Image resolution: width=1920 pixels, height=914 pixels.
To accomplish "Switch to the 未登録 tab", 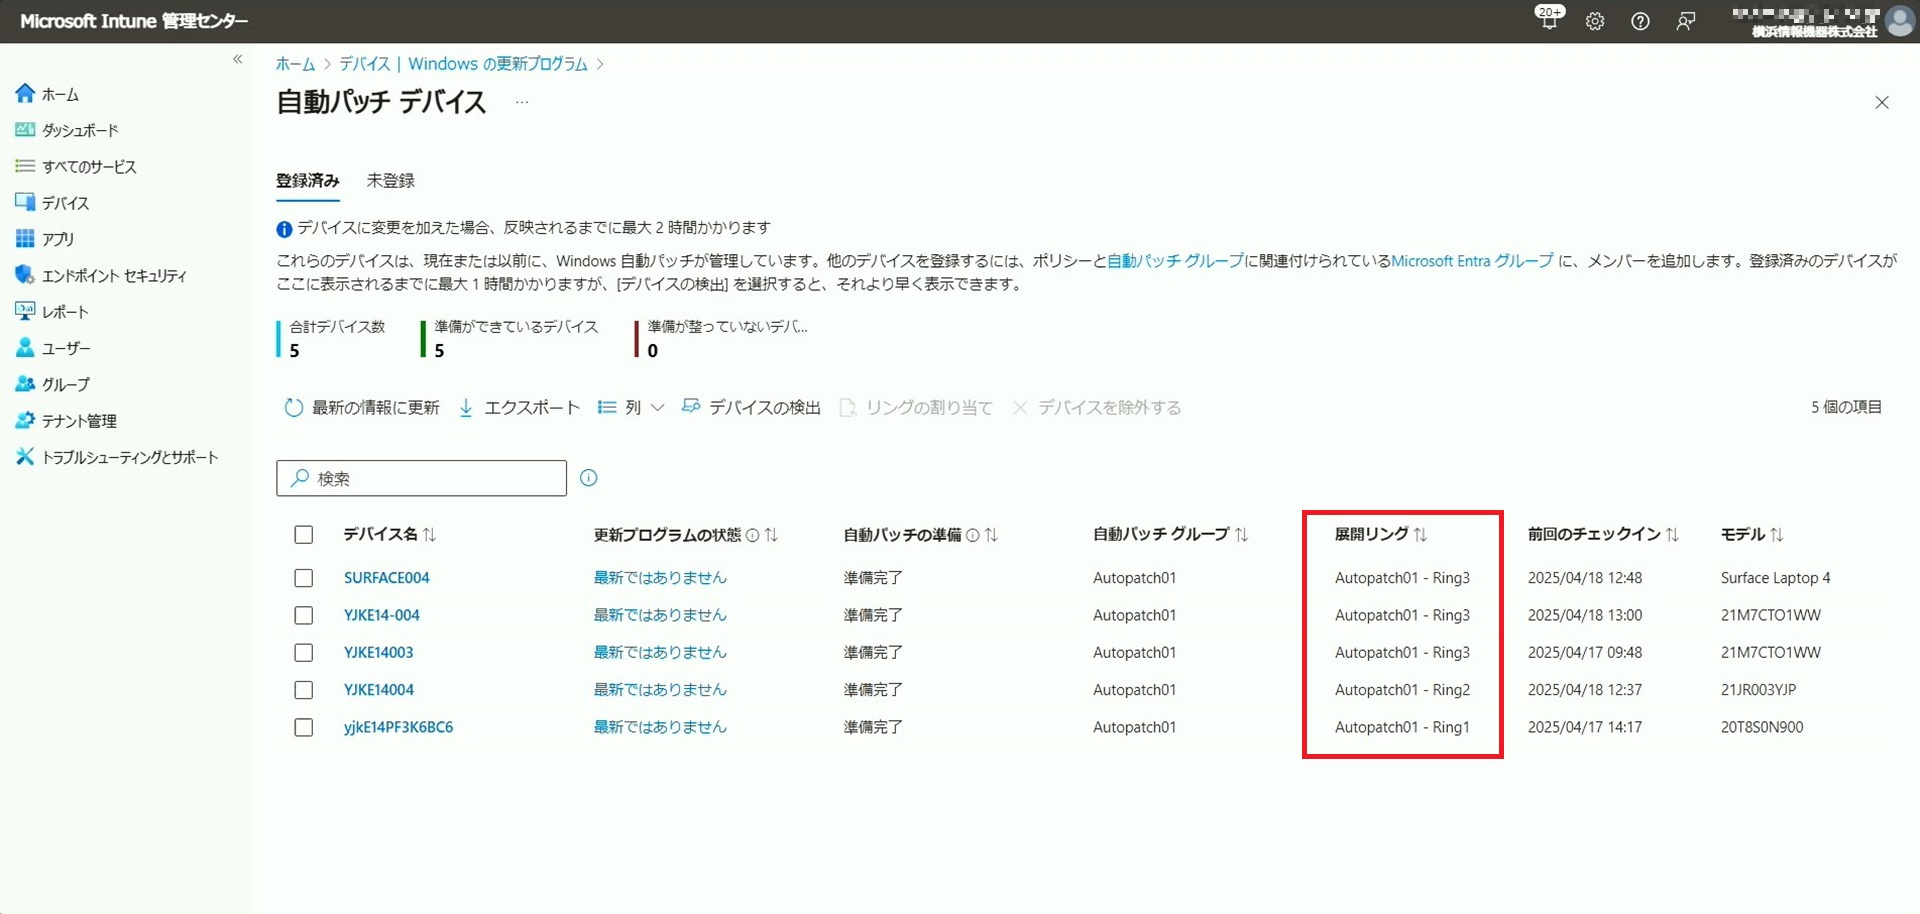I will (390, 181).
